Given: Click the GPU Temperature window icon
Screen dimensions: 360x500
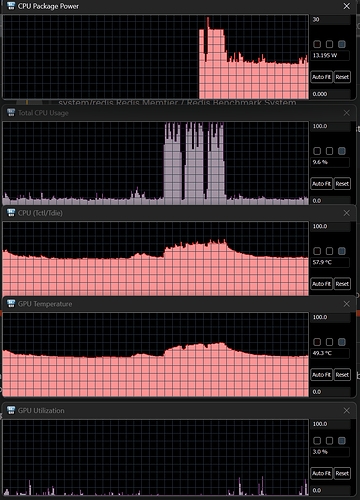Looking at the screenshot, I should 11,304.
